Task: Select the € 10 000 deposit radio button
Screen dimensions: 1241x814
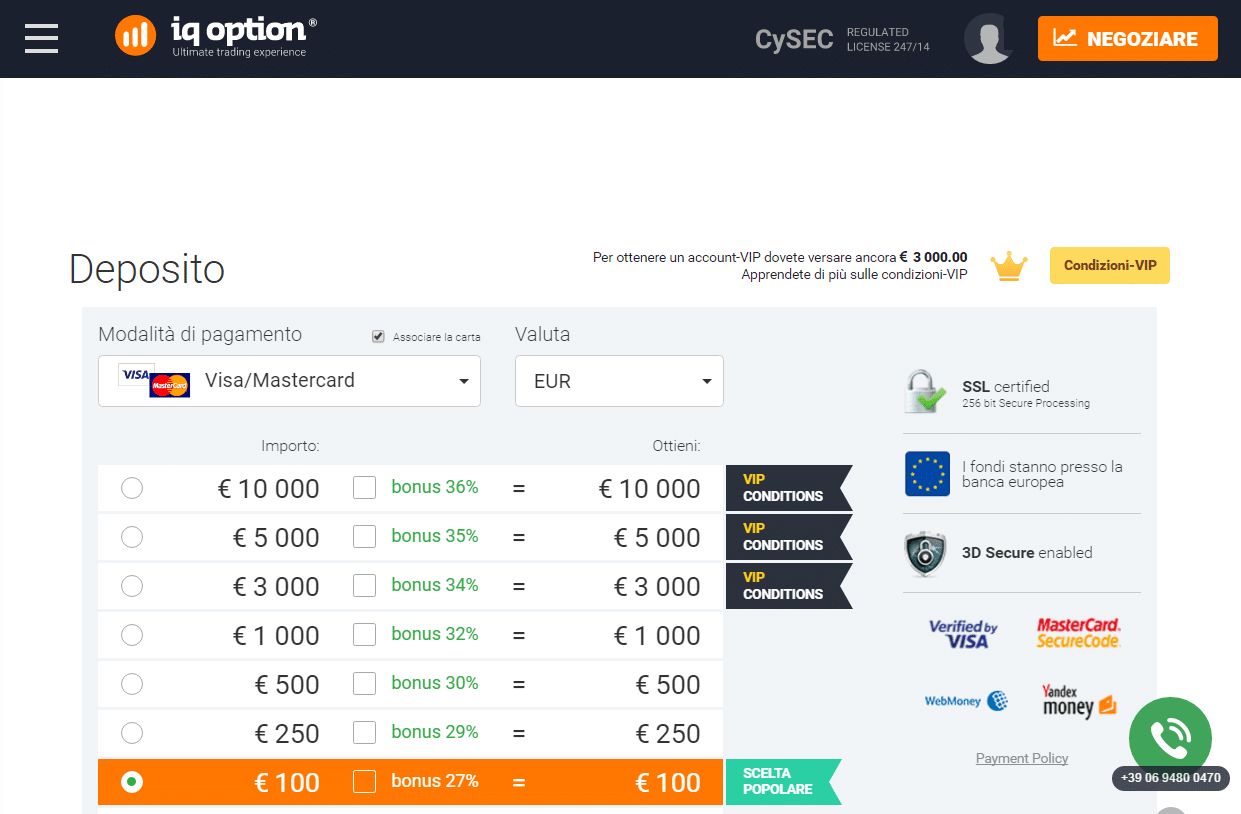Action: (132, 488)
